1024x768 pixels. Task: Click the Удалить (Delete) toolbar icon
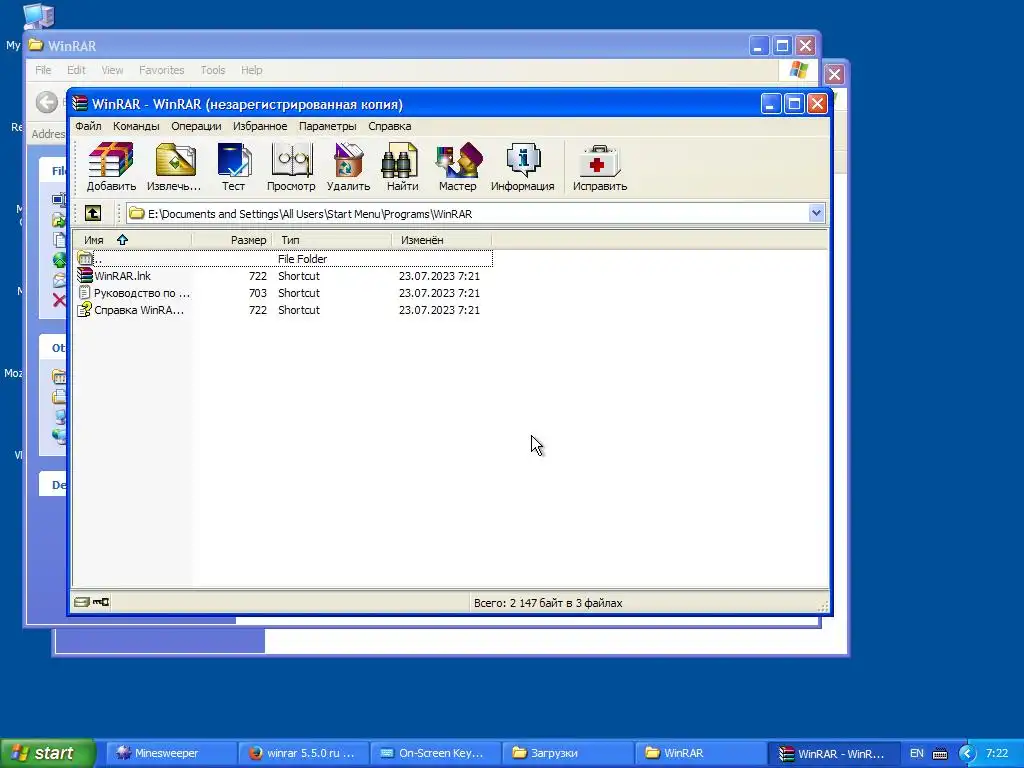click(348, 167)
